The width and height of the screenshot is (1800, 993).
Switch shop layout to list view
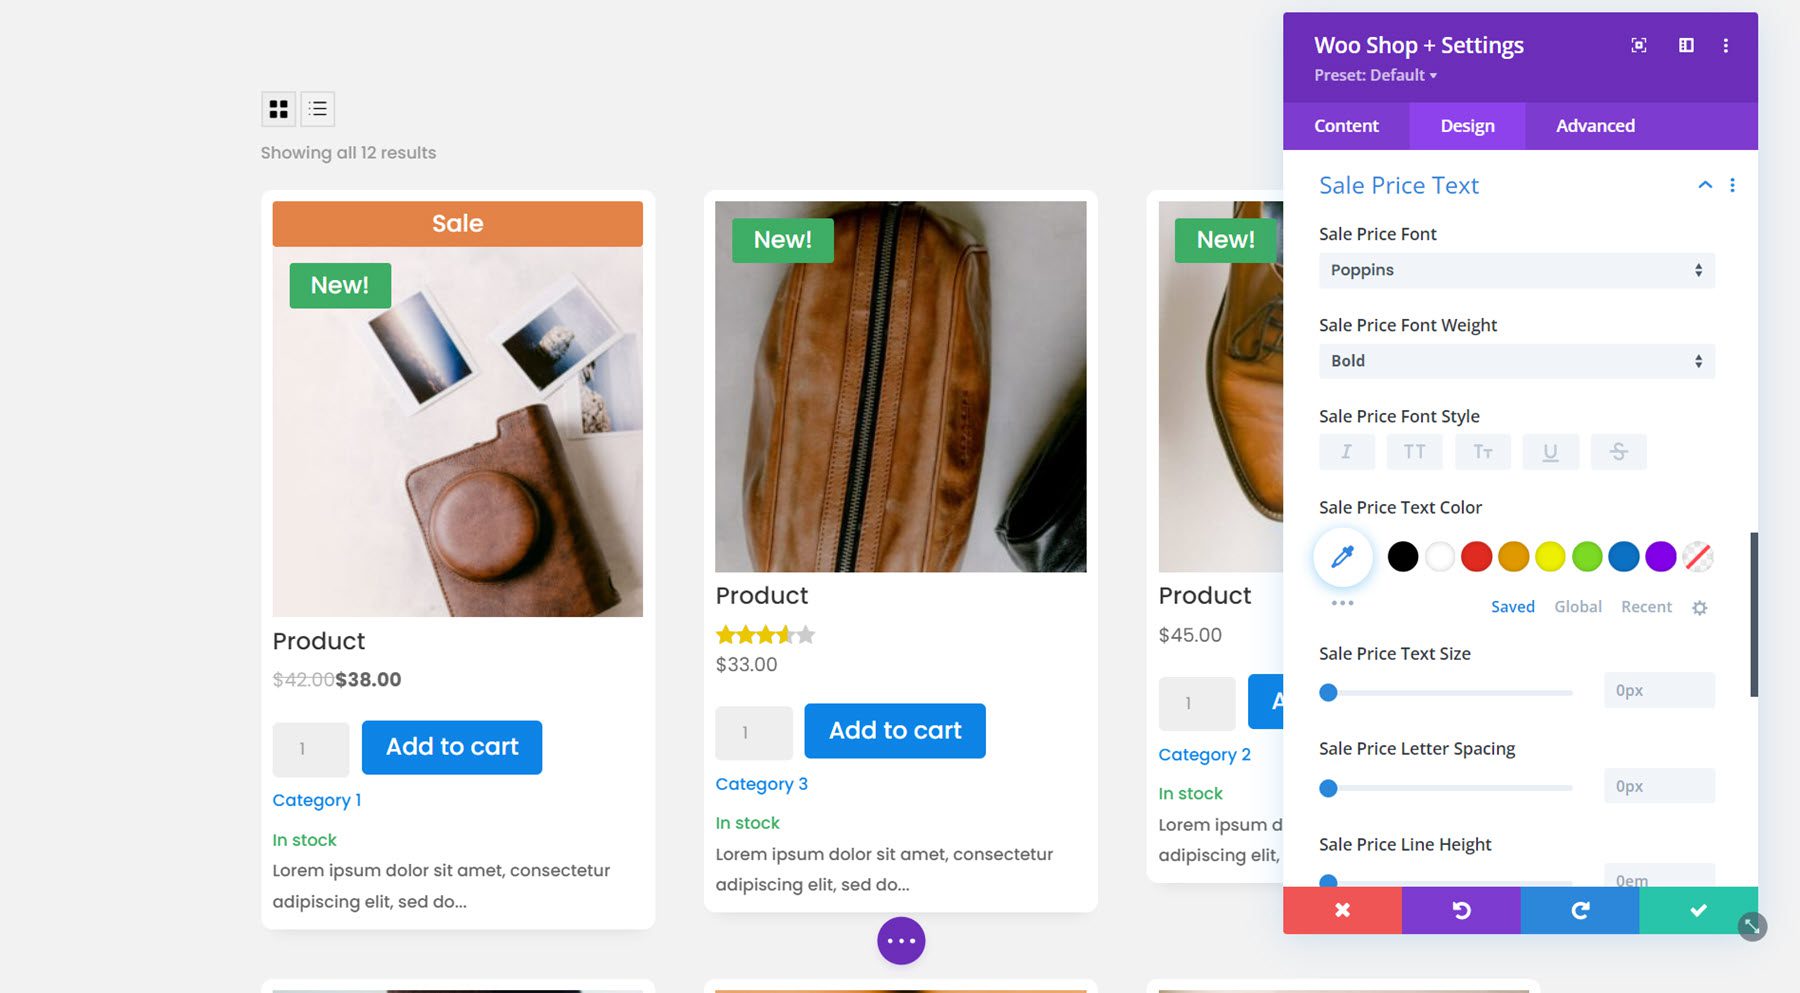[x=317, y=108]
